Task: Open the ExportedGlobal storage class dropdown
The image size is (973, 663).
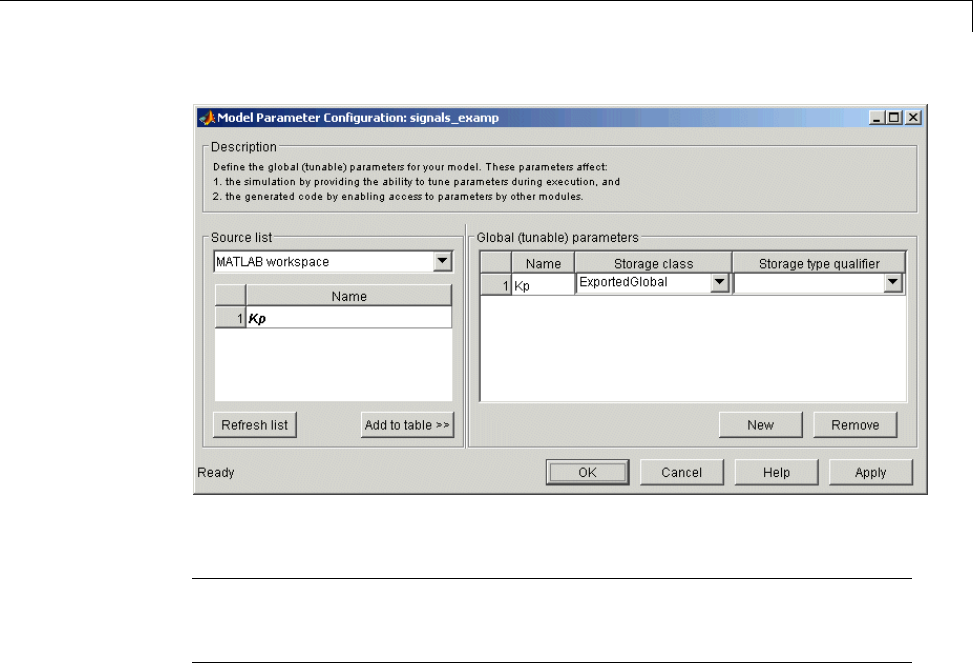Action: tap(719, 282)
